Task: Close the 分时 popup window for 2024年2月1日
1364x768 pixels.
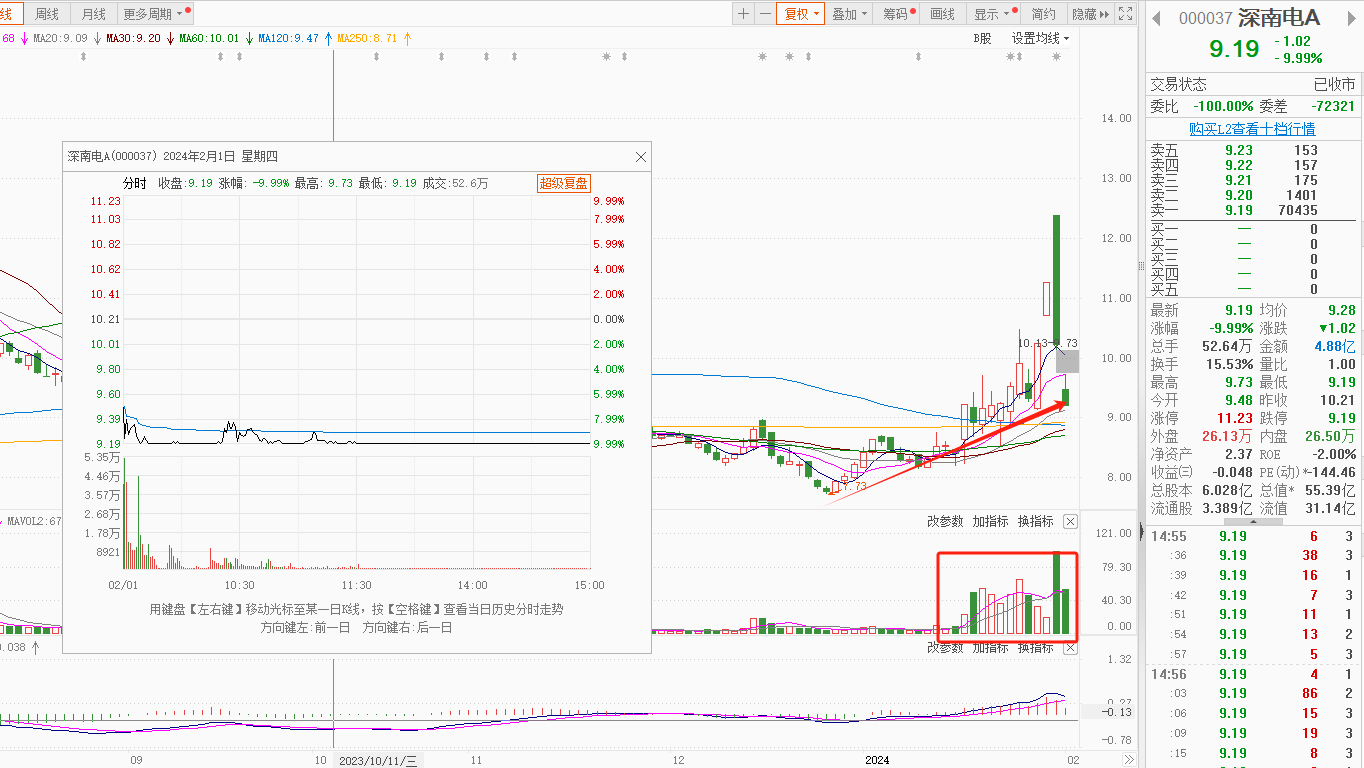Action: tap(641, 157)
